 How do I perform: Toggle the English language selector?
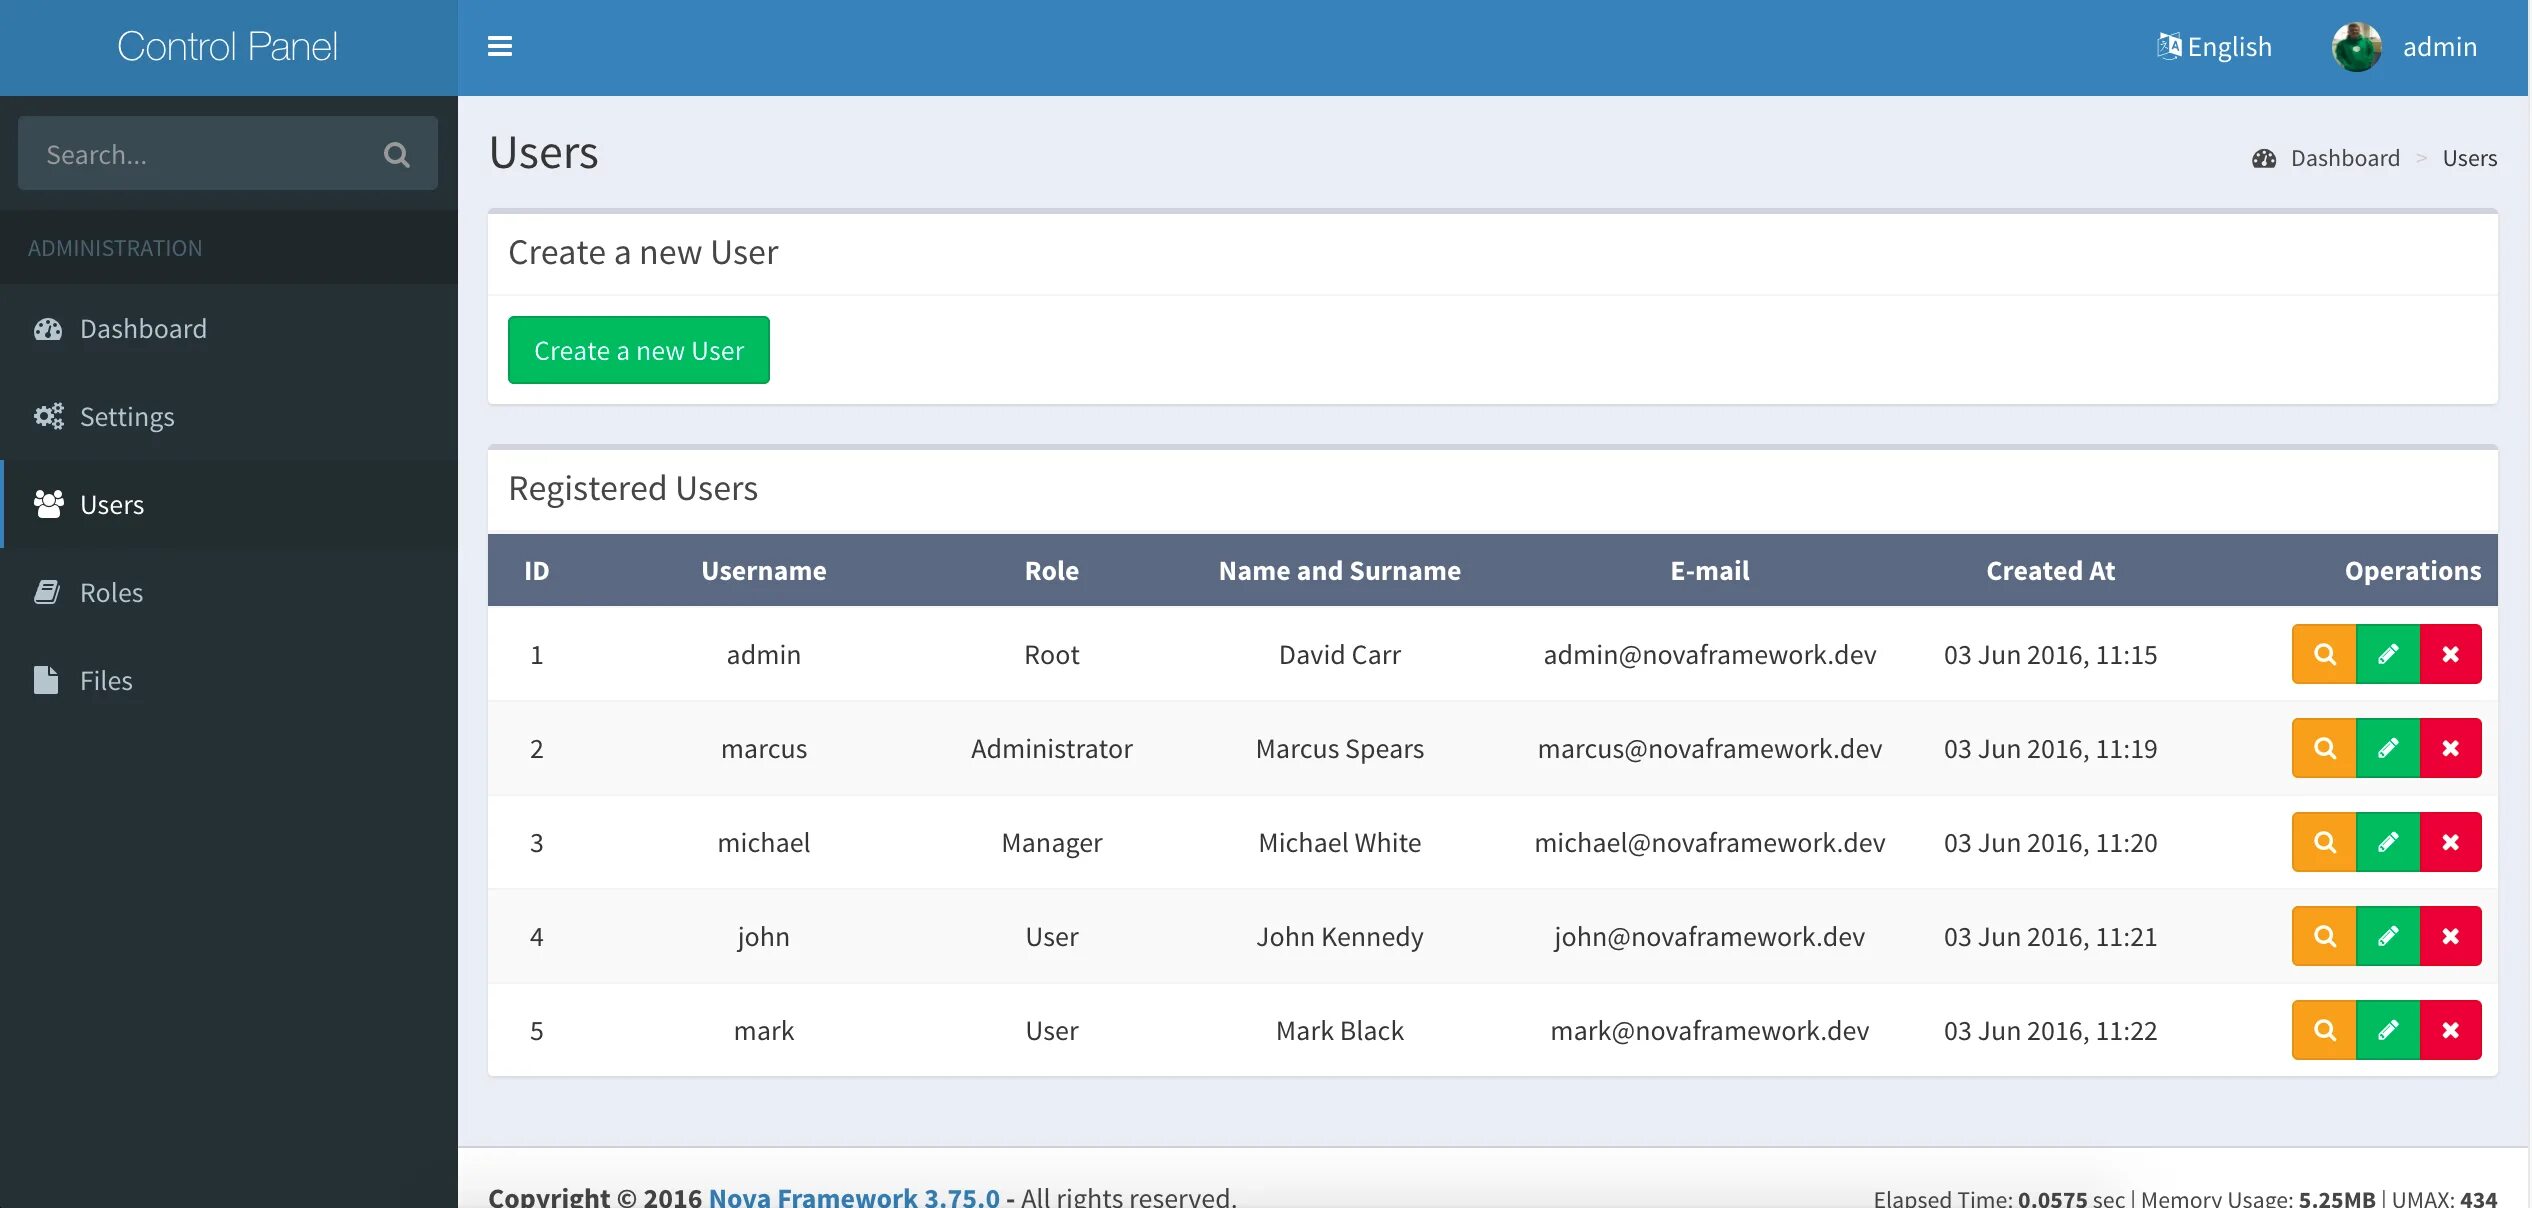point(2216,45)
